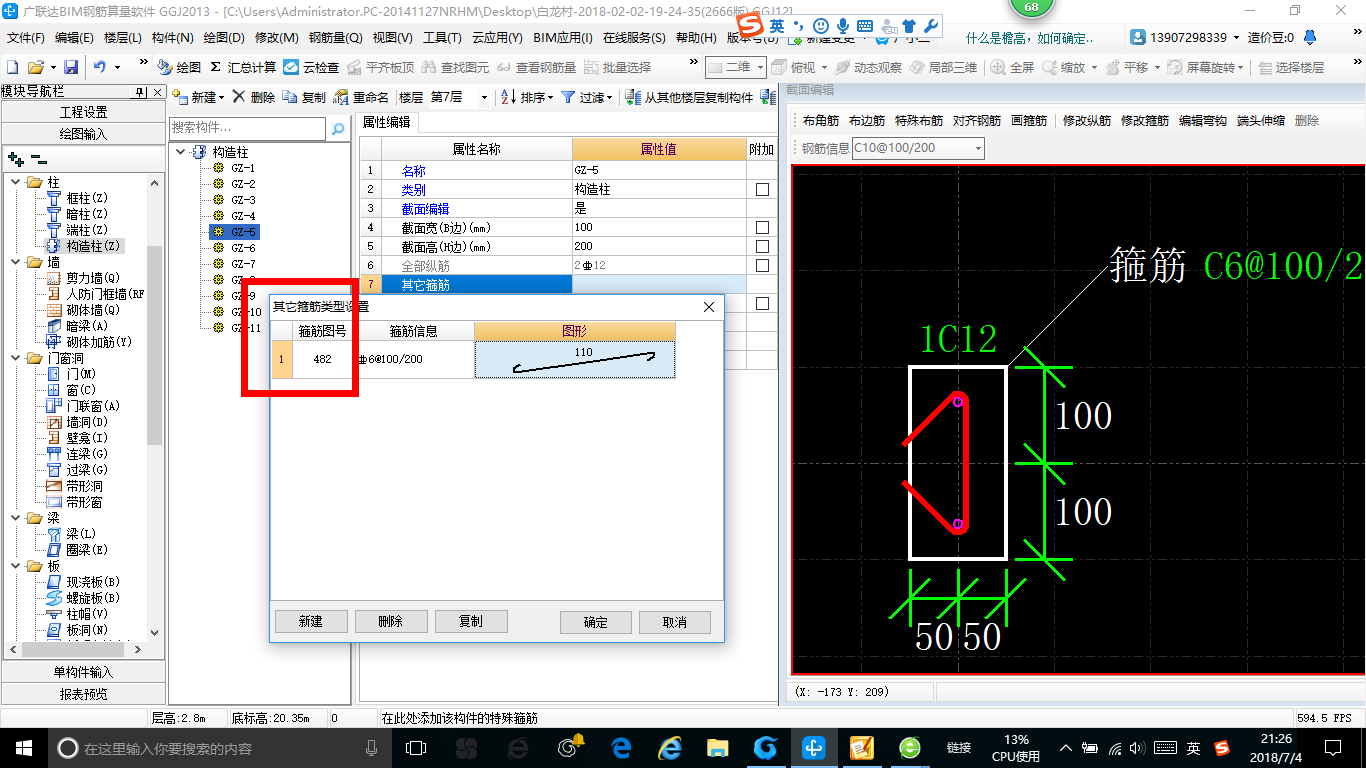Select GZ-3 in component list
Viewport: 1366px width, 768px height.
tap(243, 200)
